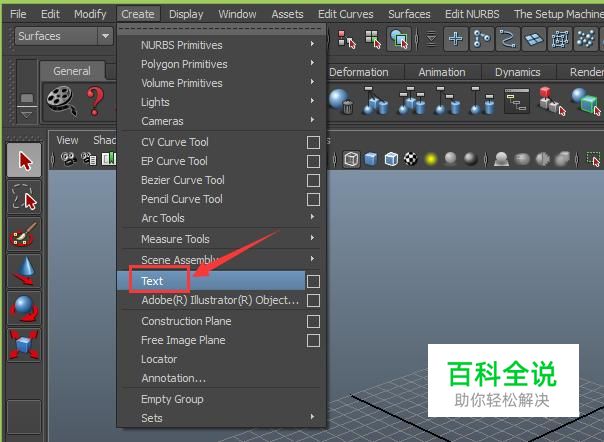Click the select by hierarchy icon
Image resolution: width=604 pixels, height=442 pixels.
pyautogui.click(x=346, y=39)
